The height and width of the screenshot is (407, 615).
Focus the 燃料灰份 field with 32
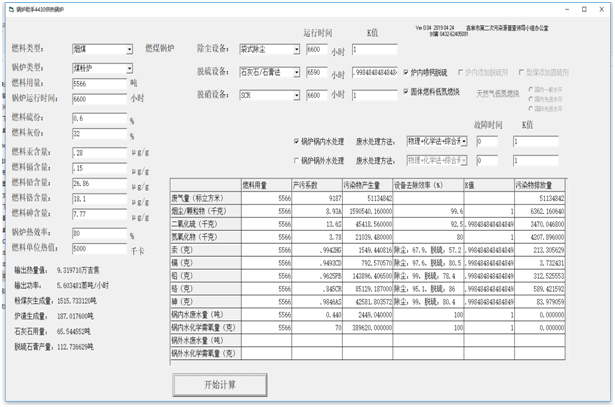coord(100,133)
